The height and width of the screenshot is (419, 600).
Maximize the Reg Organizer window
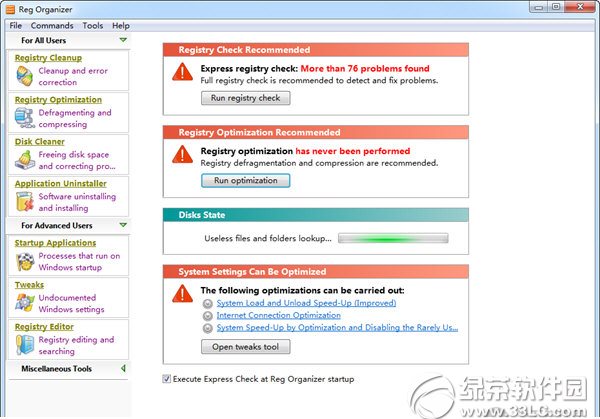pos(556,7)
